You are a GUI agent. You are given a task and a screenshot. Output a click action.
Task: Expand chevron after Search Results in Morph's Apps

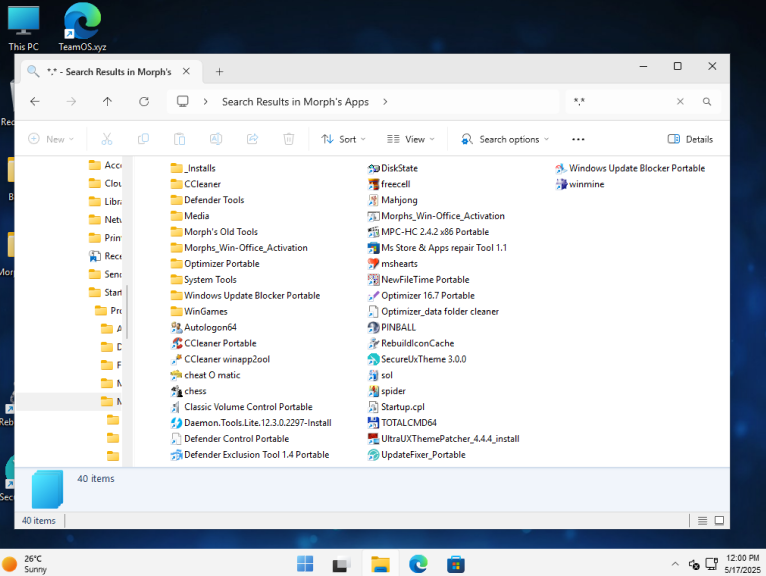385,102
